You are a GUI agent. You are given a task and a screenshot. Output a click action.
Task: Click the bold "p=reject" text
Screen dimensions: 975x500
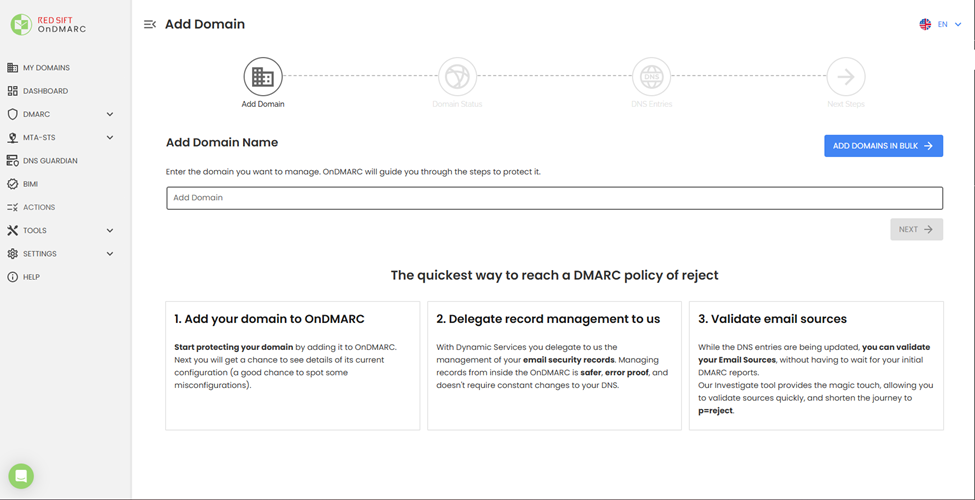[x=716, y=411]
